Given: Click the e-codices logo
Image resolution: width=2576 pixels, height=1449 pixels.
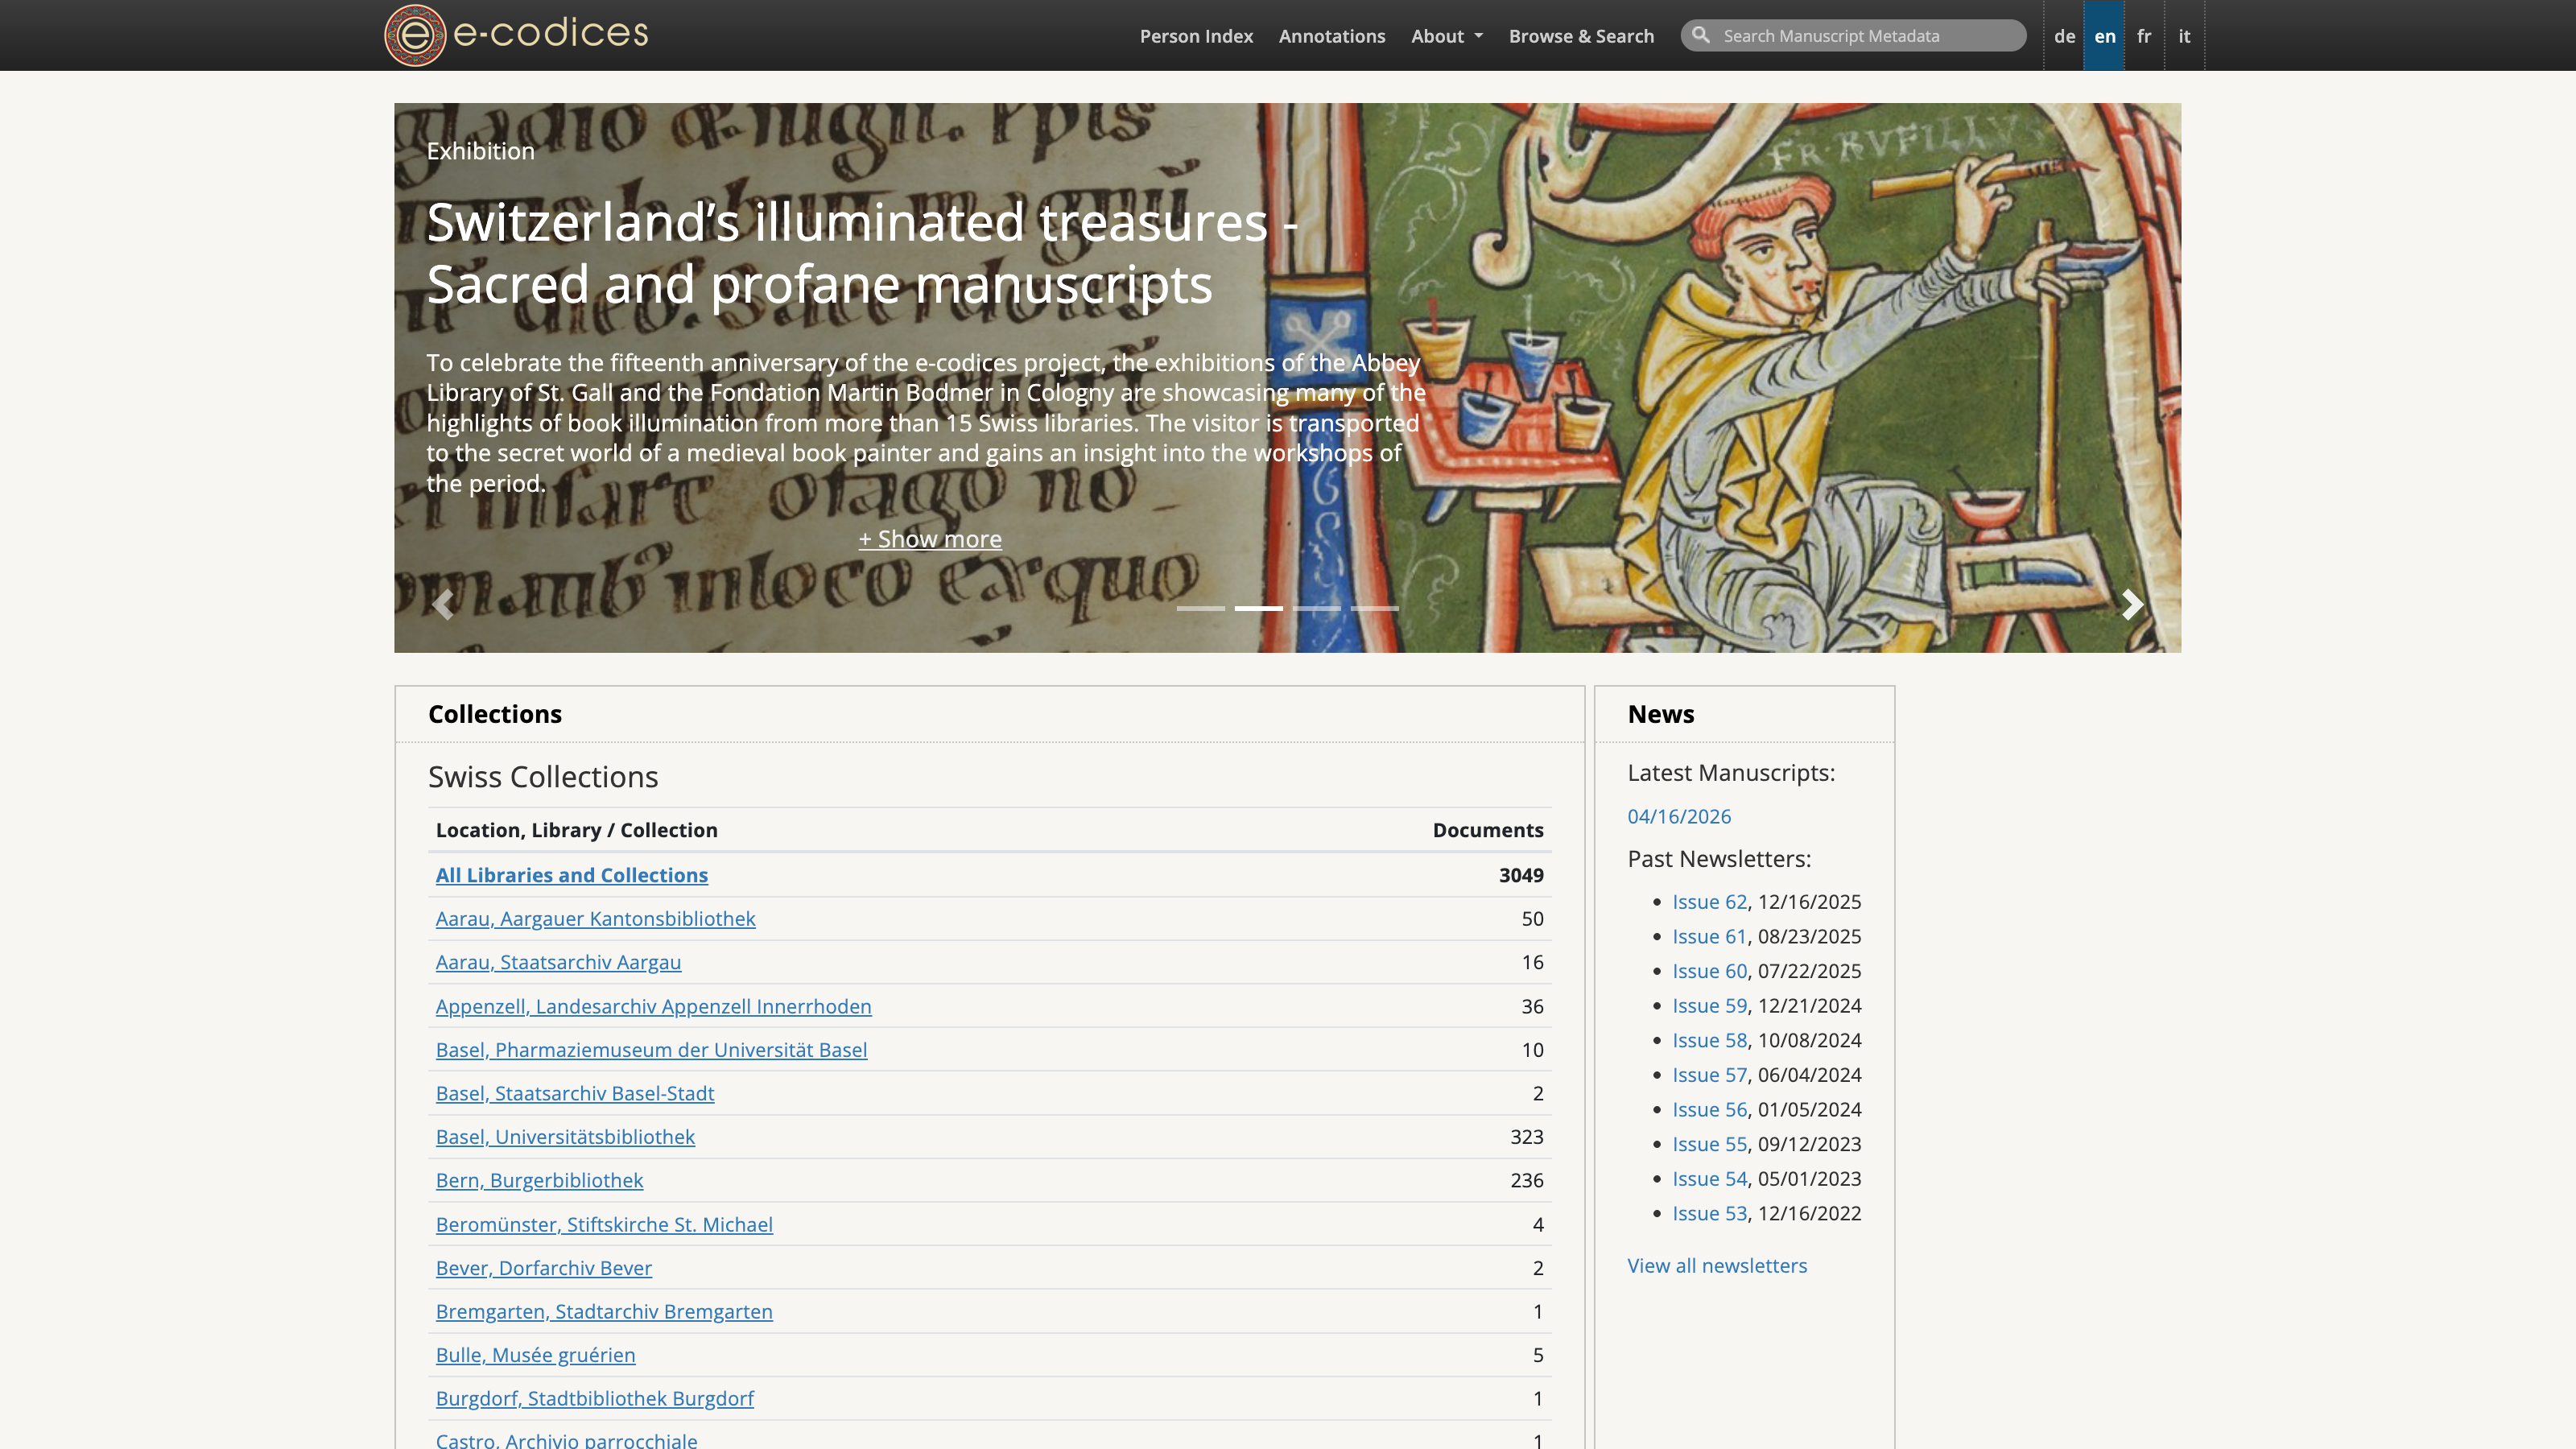Looking at the screenshot, I should pos(514,34).
